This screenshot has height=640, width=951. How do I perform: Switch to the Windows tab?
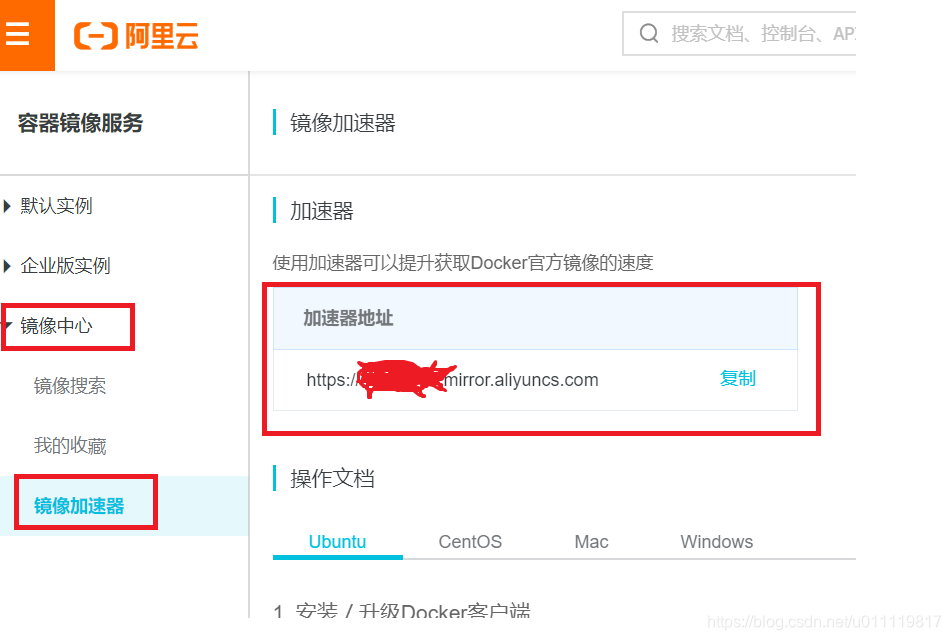pyautogui.click(x=716, y=542)
